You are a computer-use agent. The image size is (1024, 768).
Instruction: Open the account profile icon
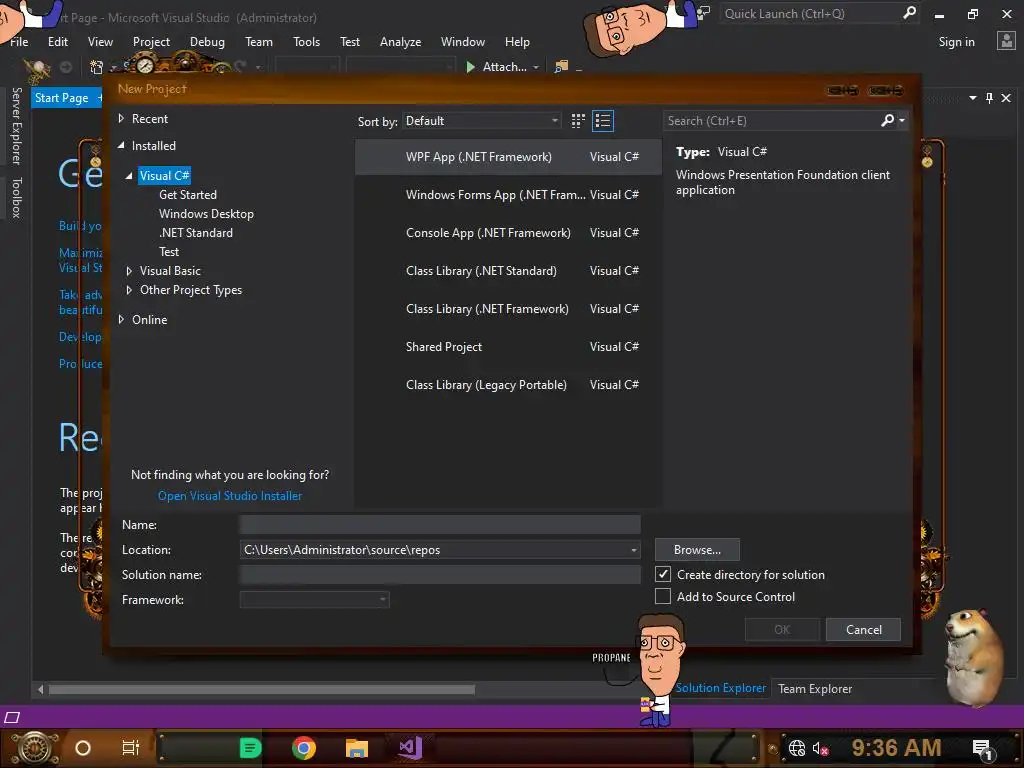click(1006, 41)
